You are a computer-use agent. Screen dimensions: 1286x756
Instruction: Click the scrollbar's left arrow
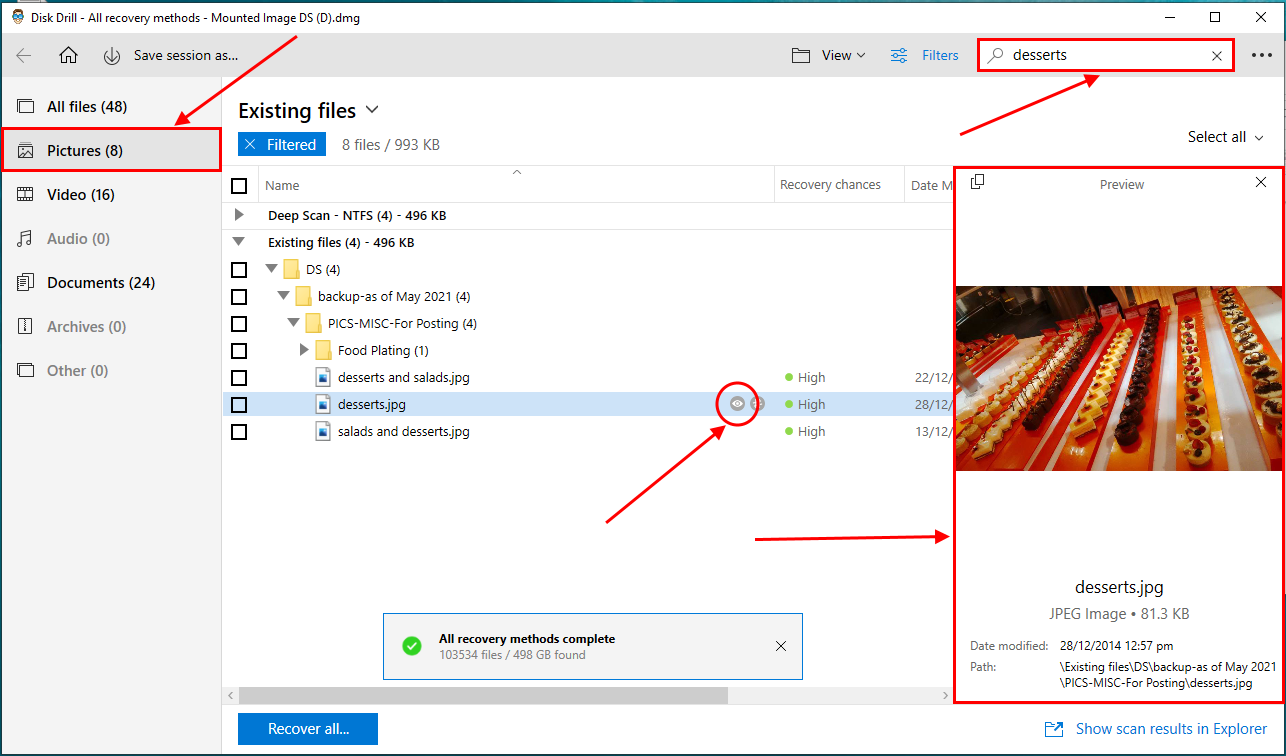tap(230, 695)
